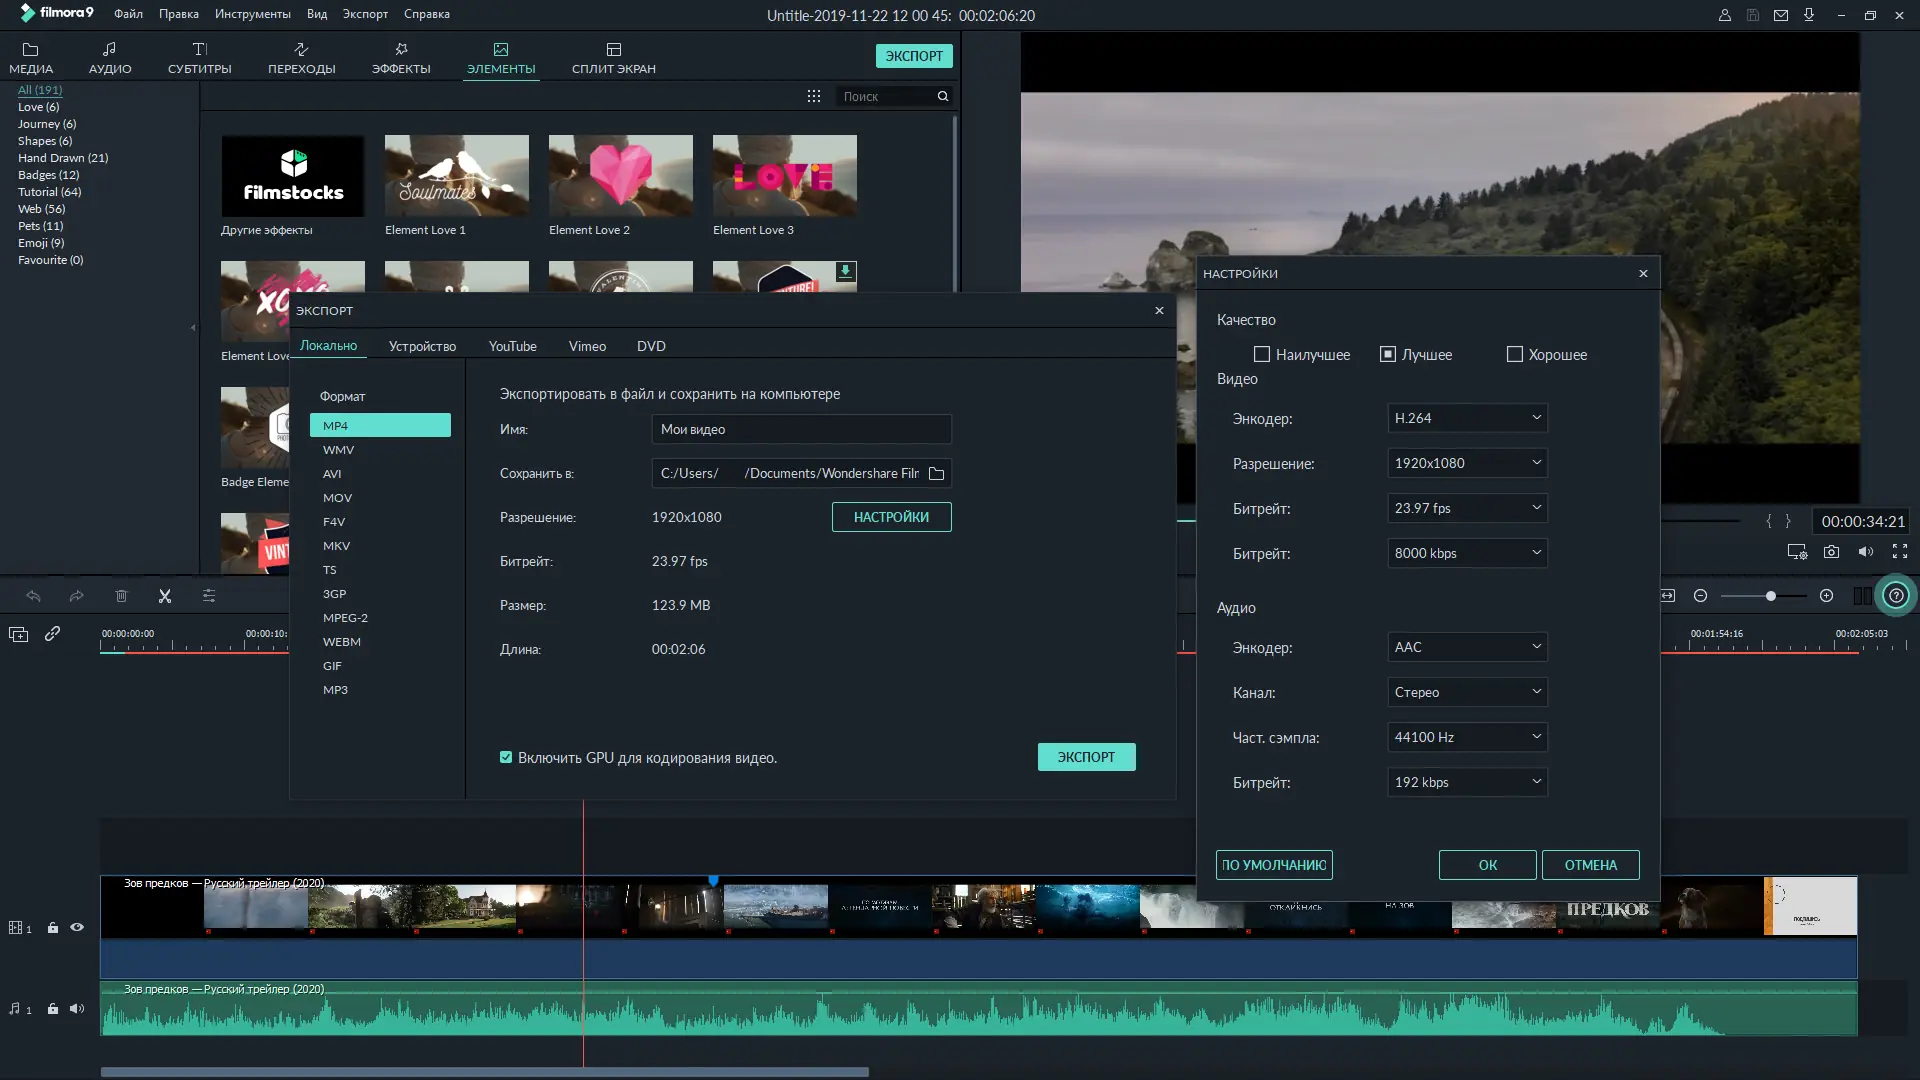1920x1080 pixels.
Task: Disable GPU encoding checkbox
Action: pyautogui.click(x=506, y=758)
